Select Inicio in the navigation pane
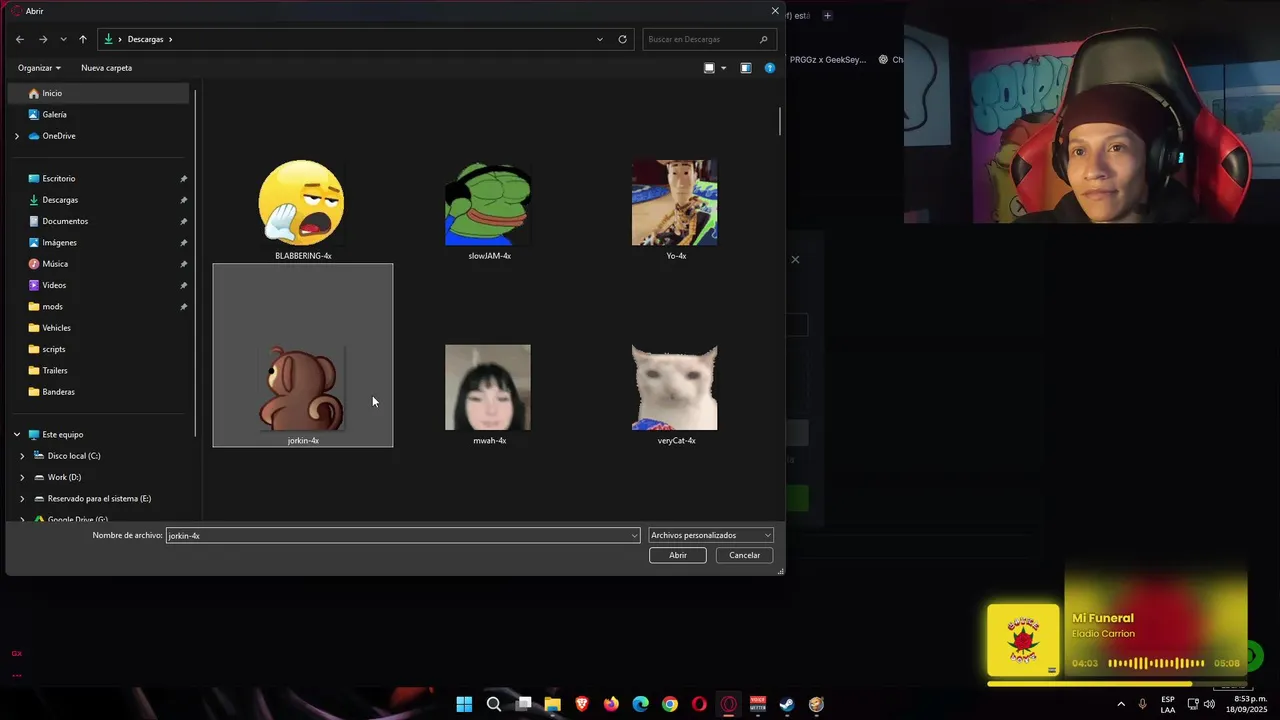The width and height of the screenshot is (1280, 720). point(98,93)
